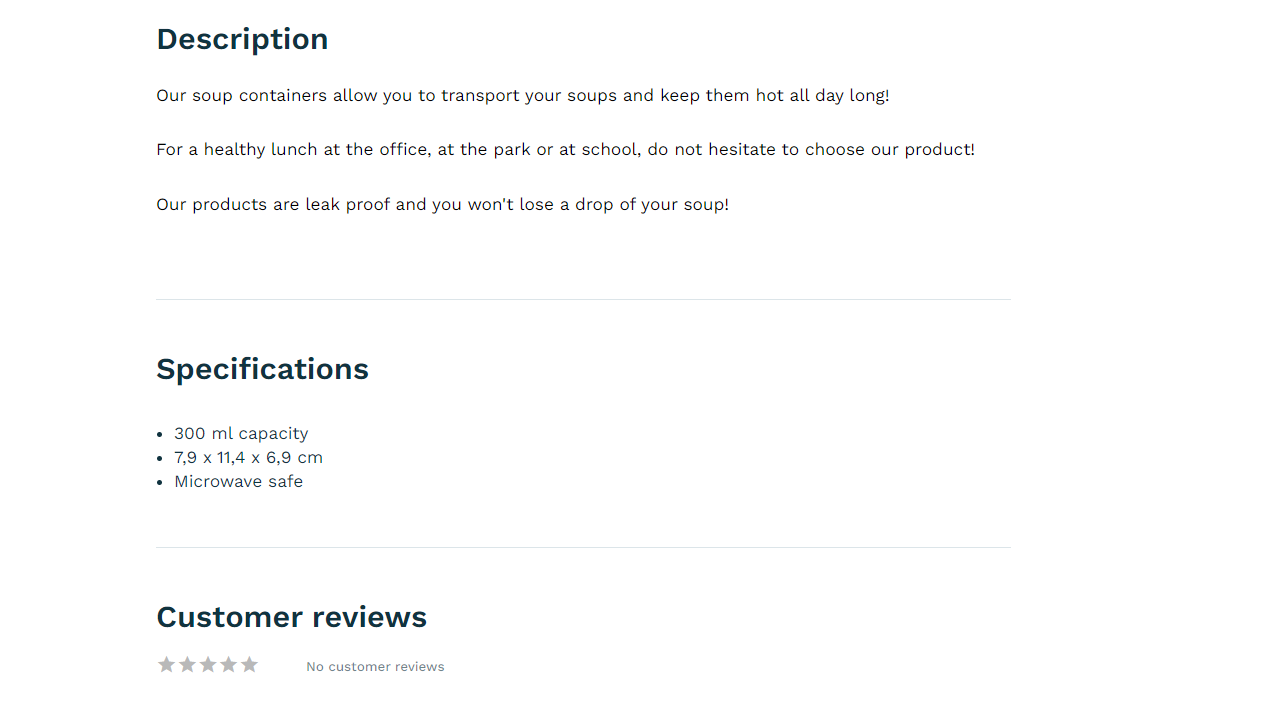Click the fifth review star
The height and width of the screenshot is (718, 1267).
tap(249, 665)
